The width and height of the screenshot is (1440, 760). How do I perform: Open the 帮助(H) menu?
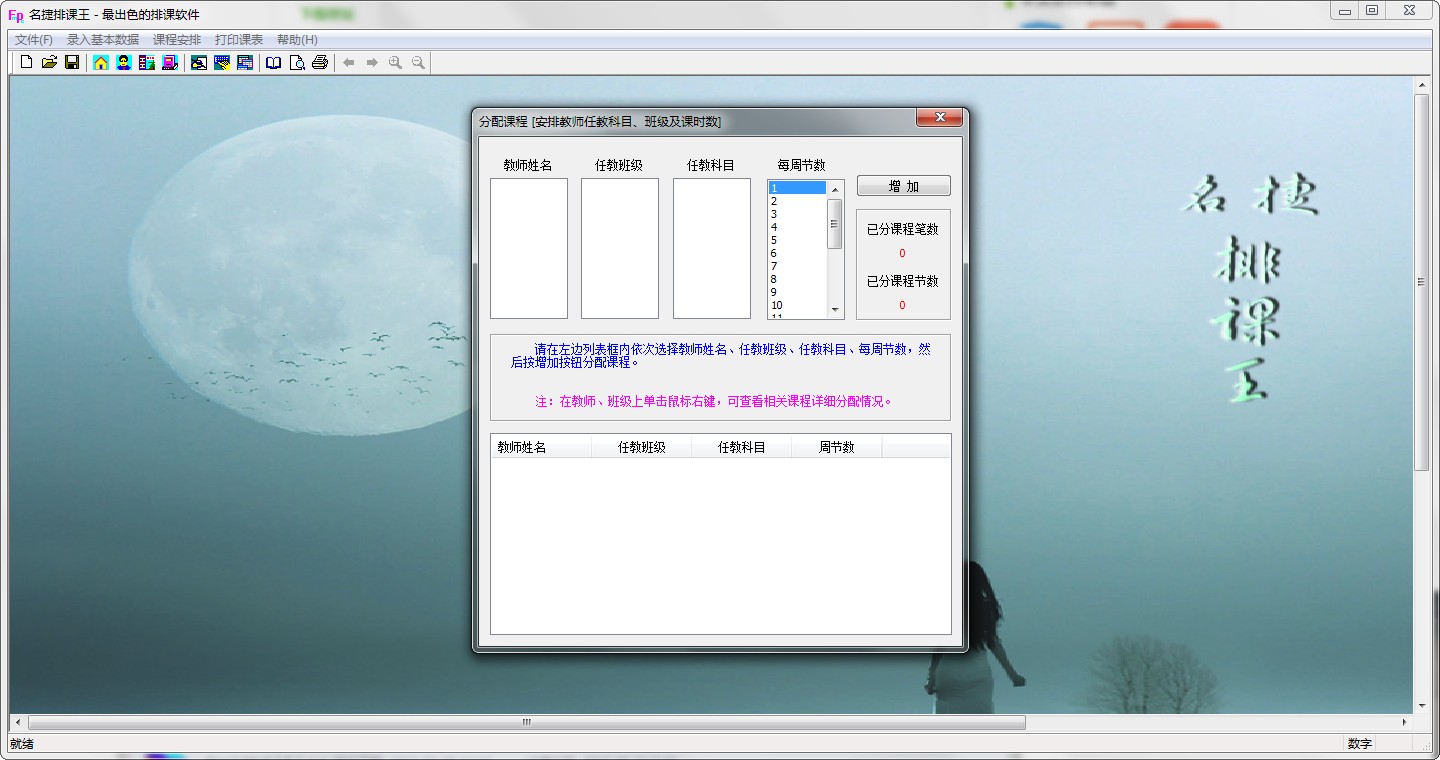click(x=295, y=39)
